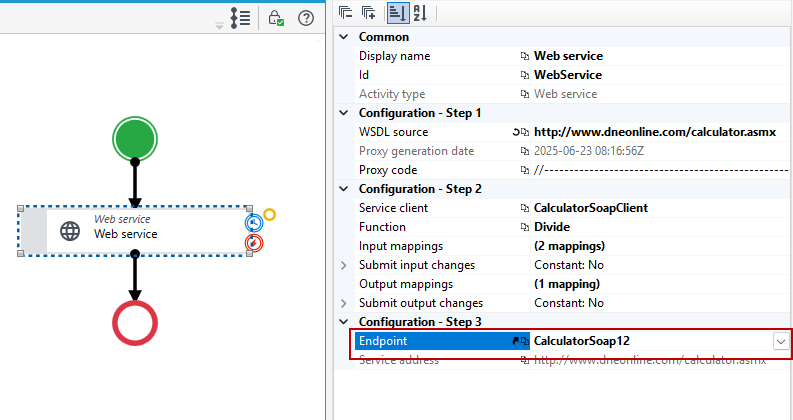Image resolution: width=793 pixels, height=420 pixels.
Task: Select the blue timer boundary event icon
Action: (x=254, y=223)
